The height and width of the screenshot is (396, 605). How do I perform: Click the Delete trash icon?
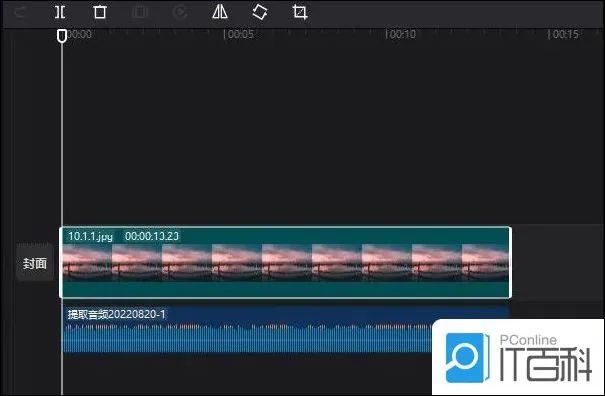click(100, 12)
